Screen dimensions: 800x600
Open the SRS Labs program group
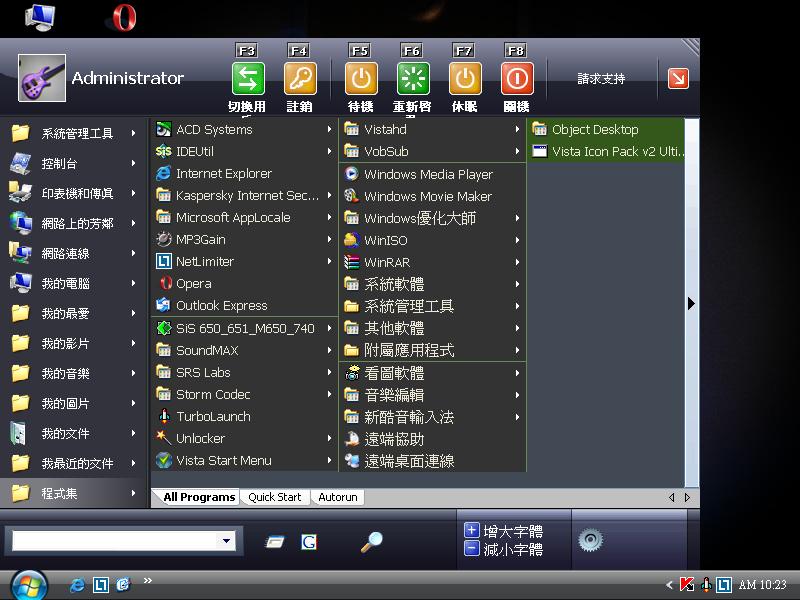245,372
